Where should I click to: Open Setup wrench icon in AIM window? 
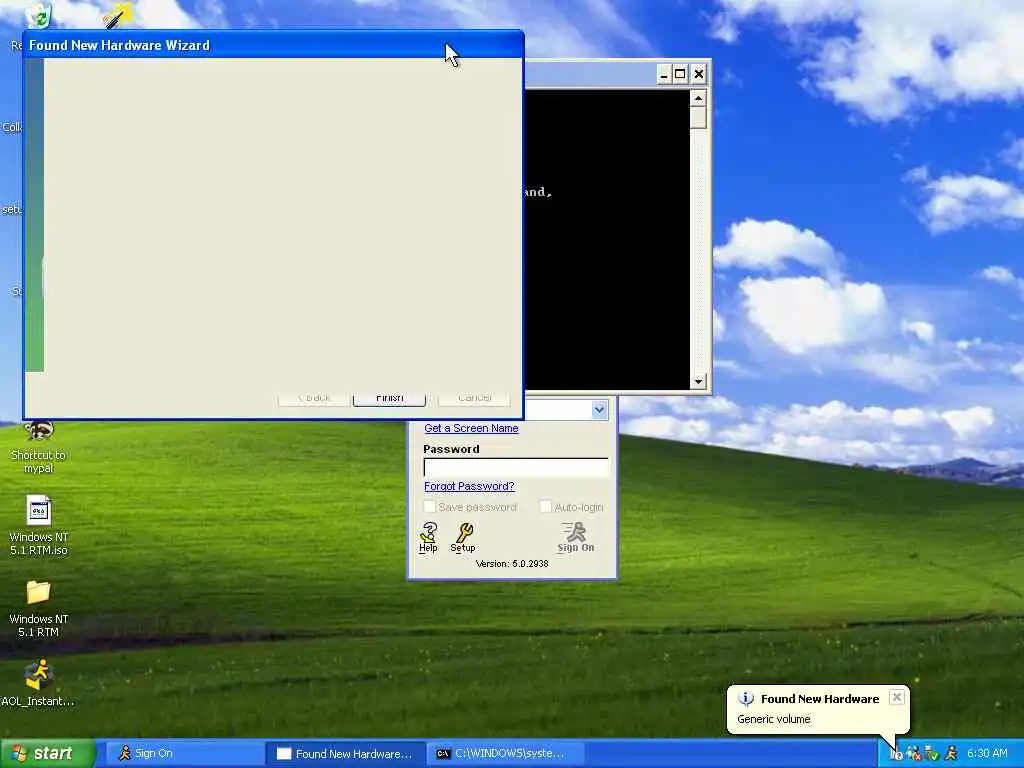[x=463, y=537]
